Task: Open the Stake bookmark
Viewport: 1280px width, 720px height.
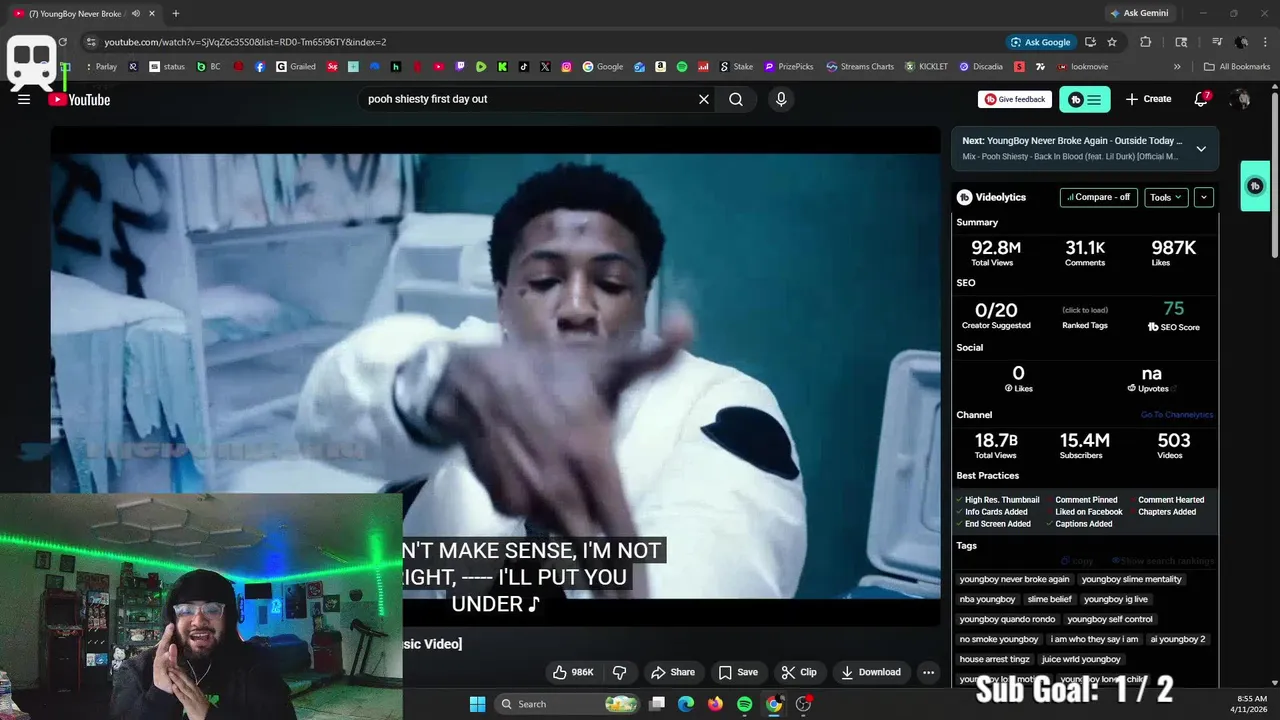Action: (x=736, y=67)
